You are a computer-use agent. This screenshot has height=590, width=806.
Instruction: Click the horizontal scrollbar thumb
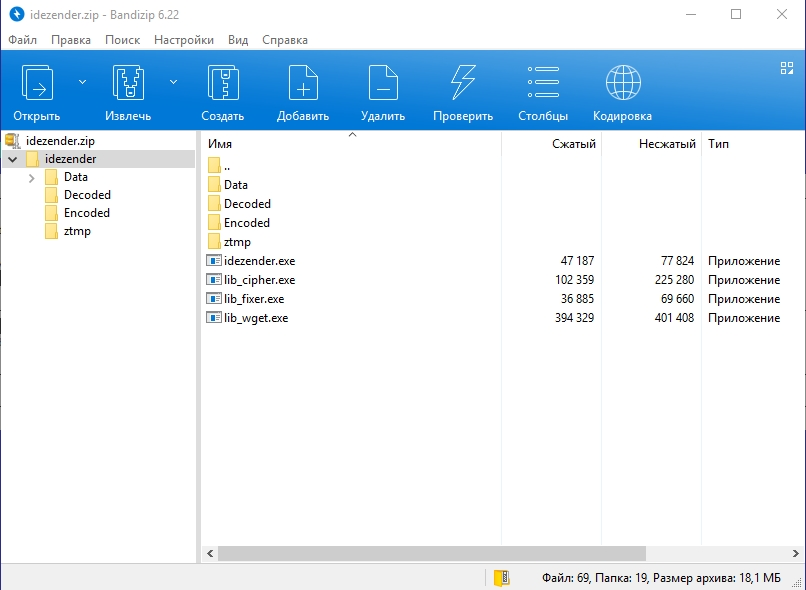click(x=432, y=554)
